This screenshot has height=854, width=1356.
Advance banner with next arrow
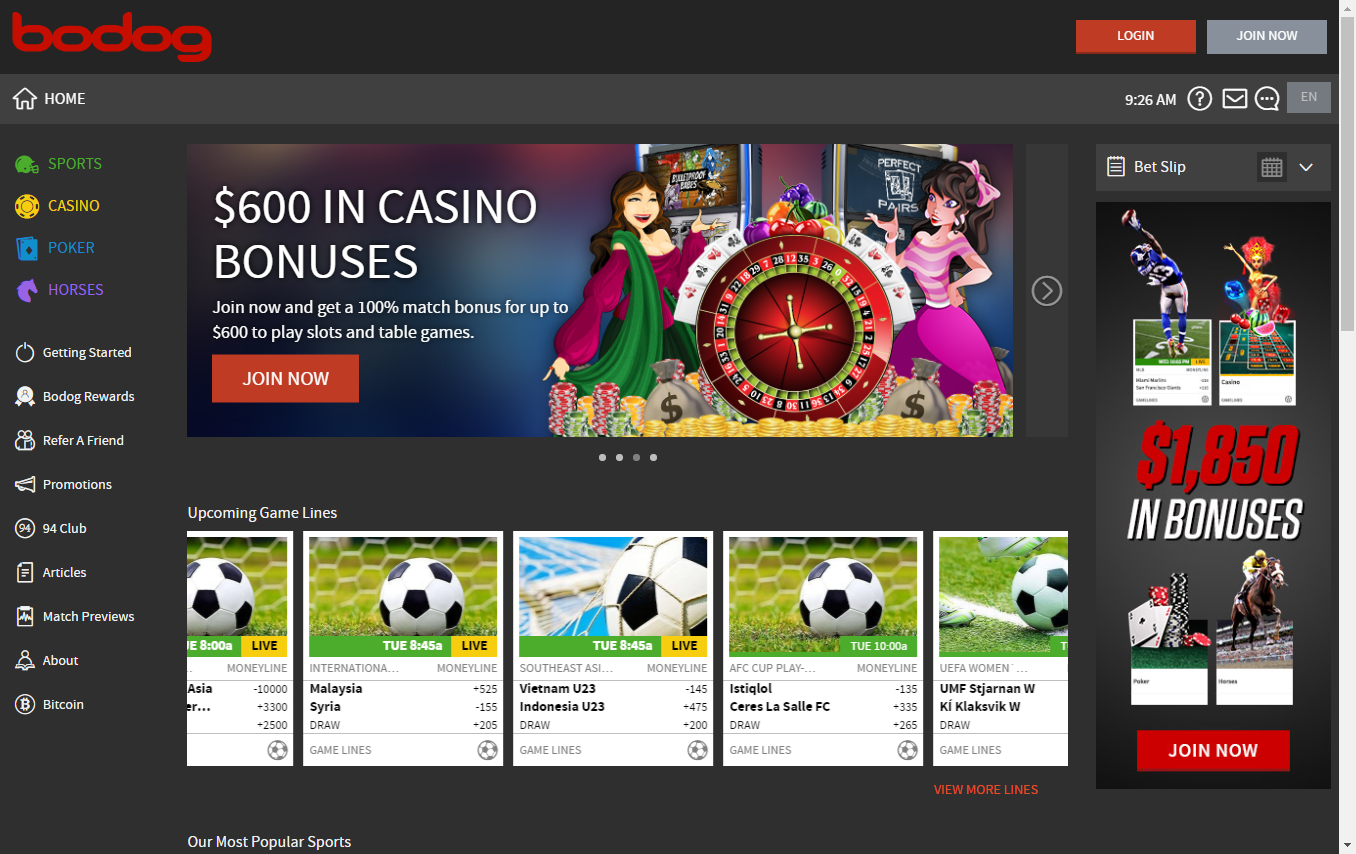[1047, 291]
